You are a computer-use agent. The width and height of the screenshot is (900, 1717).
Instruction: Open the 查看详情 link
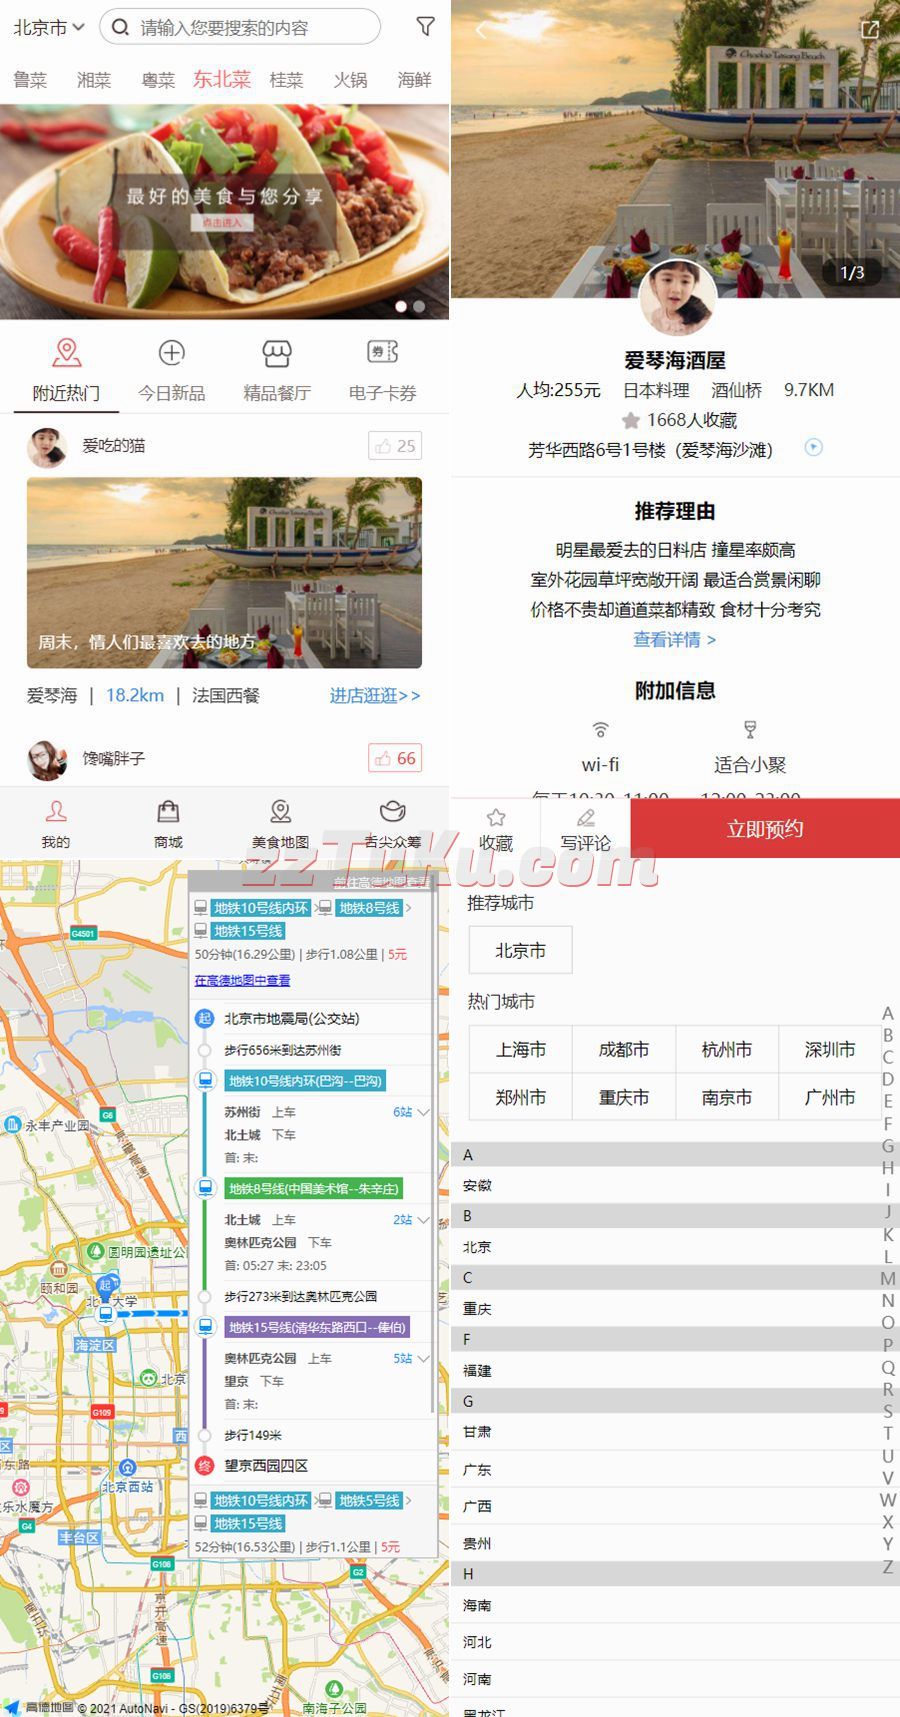[674, 640]
